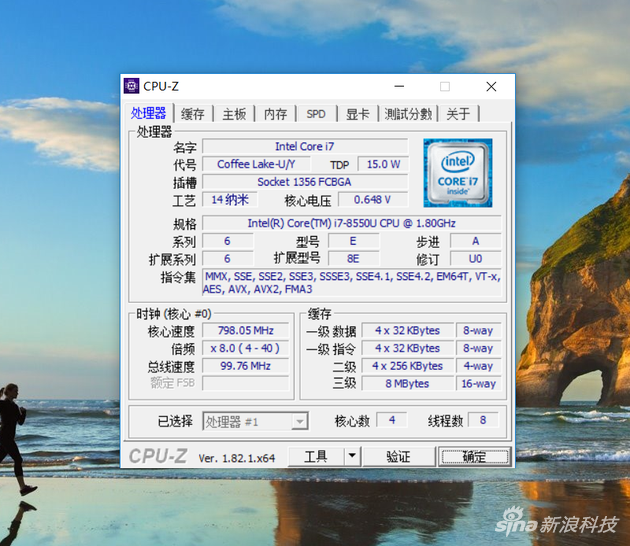Screen dimensions: 630x546
Task: Confirm with the 确定 button
Action: tap(475, 456)
